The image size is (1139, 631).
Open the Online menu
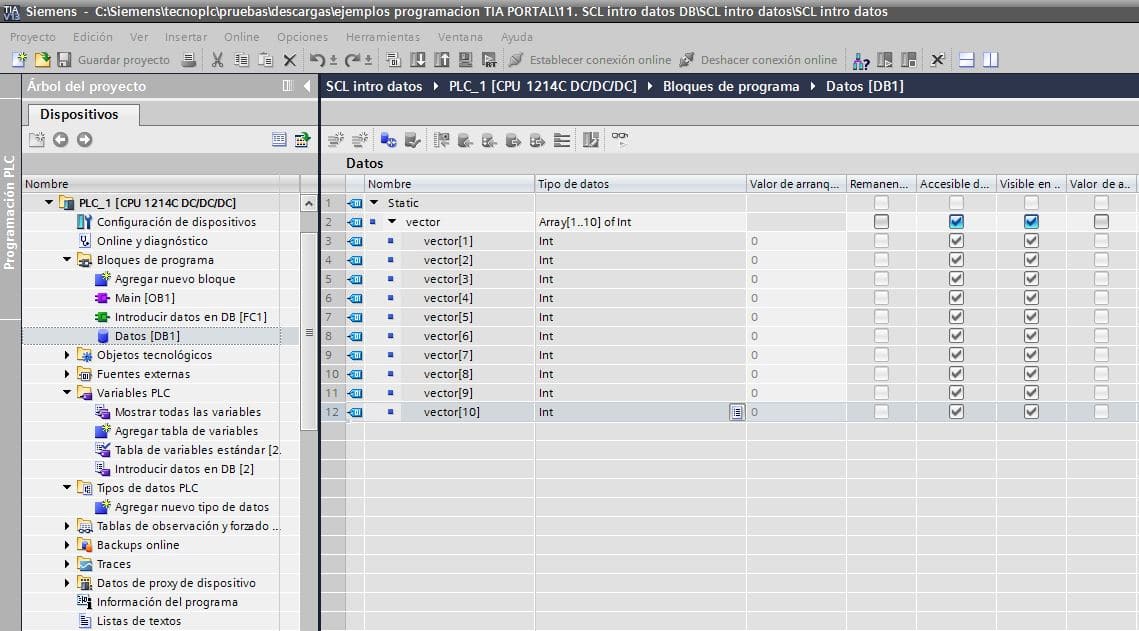[x=241, y=36]
